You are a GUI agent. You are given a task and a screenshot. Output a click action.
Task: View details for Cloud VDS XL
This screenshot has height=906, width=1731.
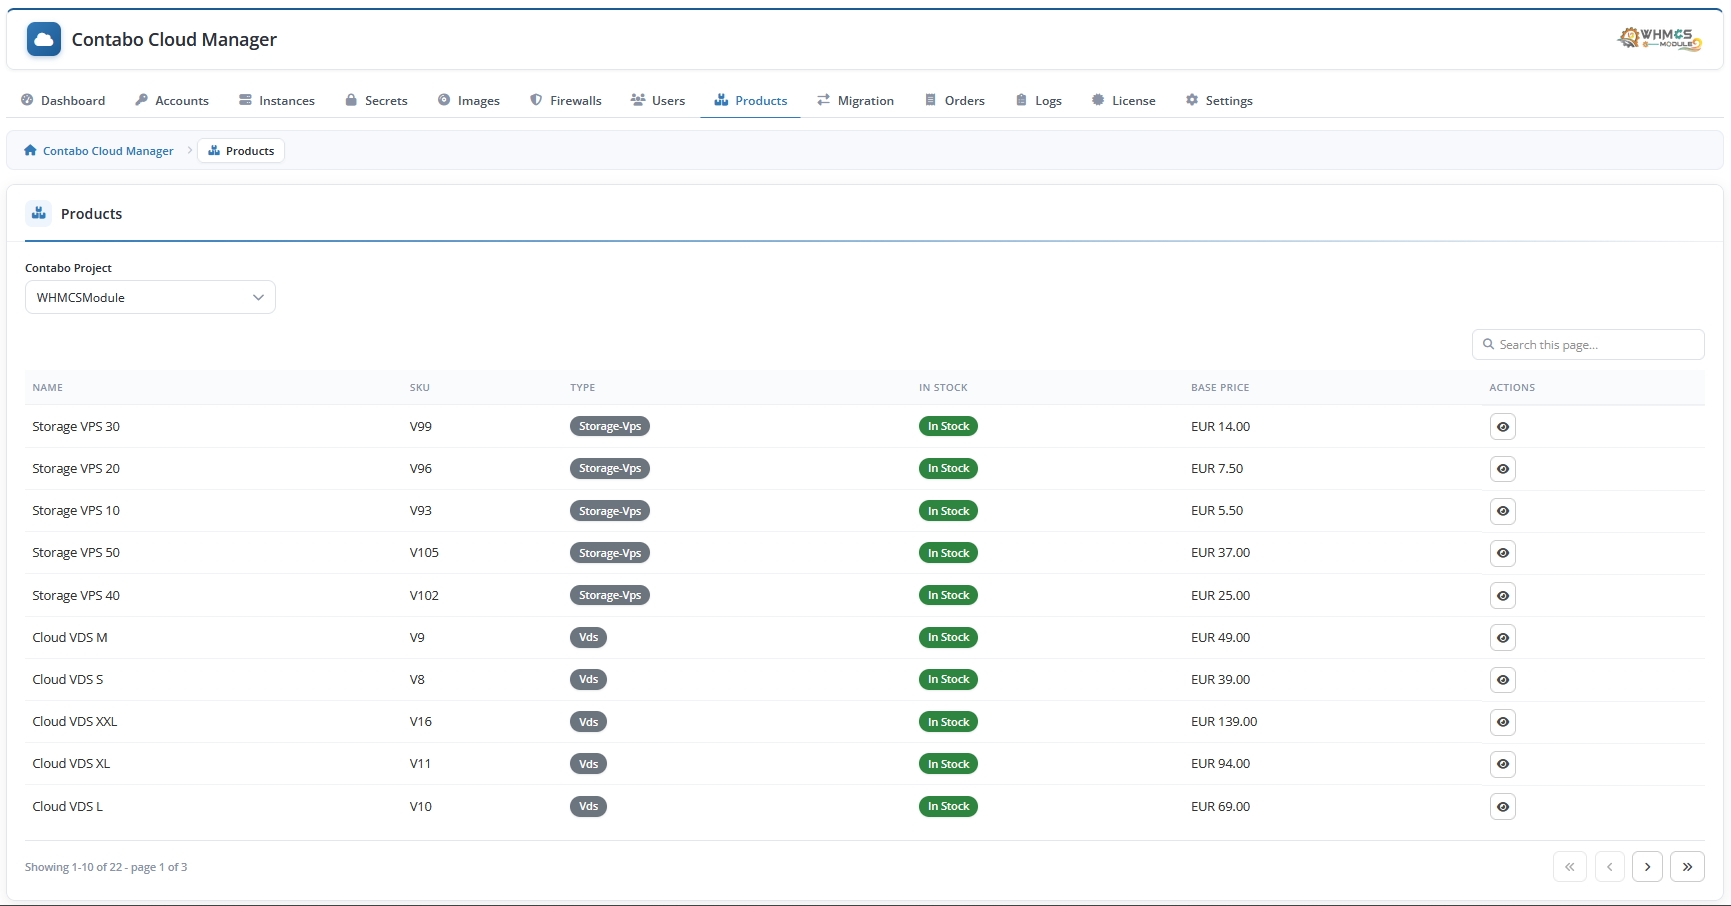(x=1503, y=764)
